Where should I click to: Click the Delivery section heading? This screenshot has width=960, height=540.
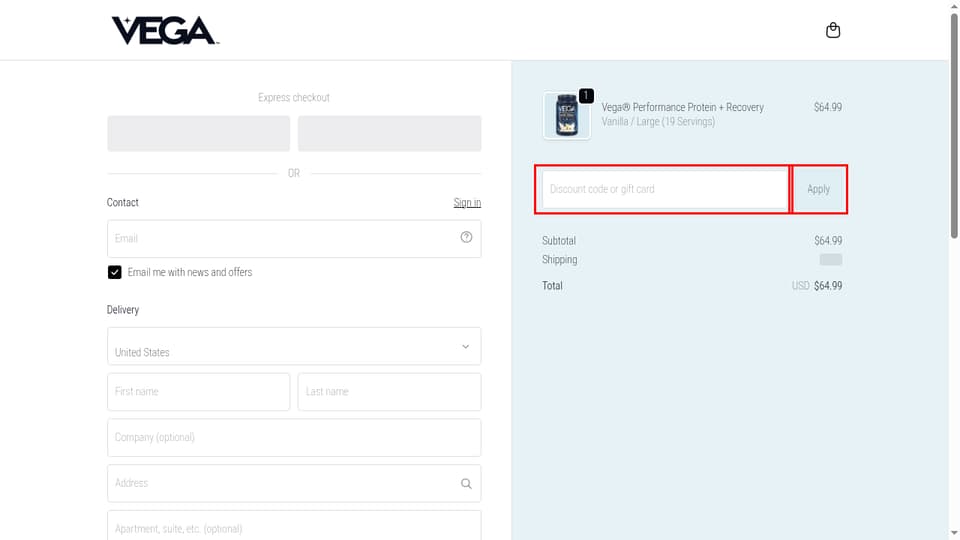(122, 310)
